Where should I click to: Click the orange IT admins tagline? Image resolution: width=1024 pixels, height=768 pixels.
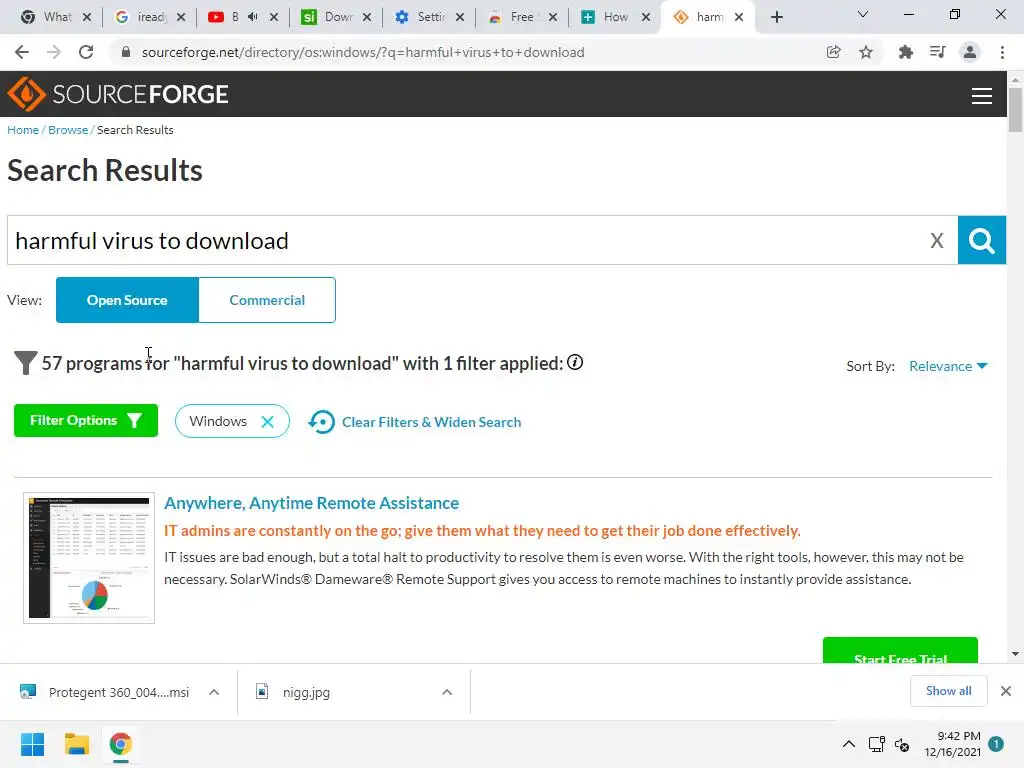(482, 530)
